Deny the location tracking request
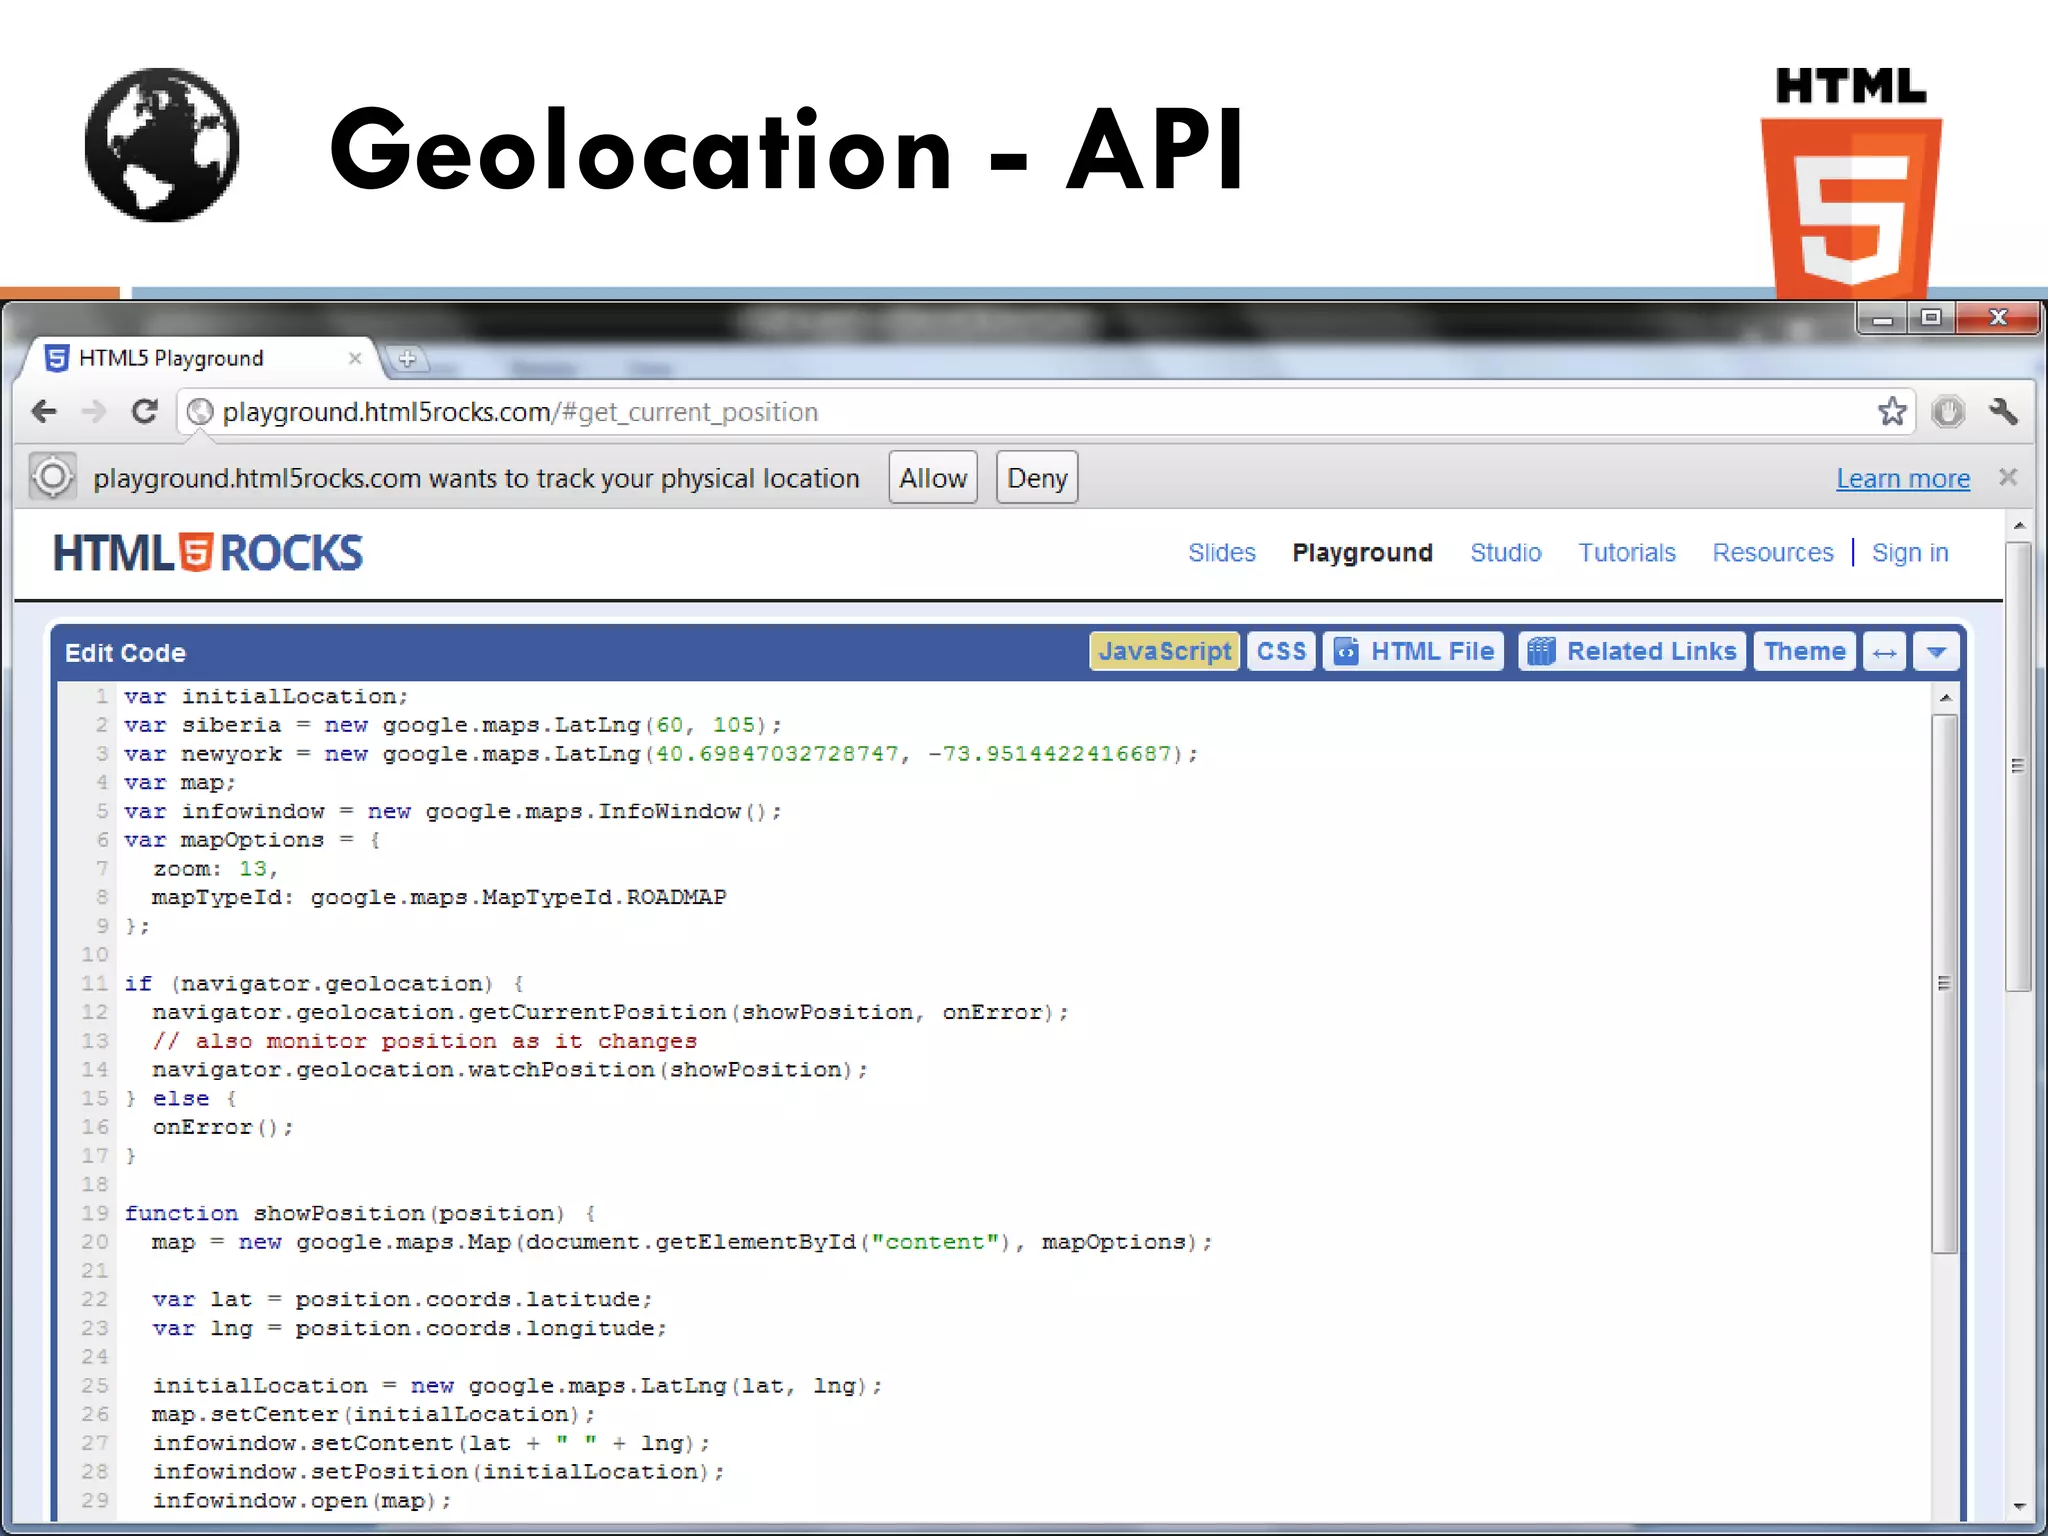The image size is (2048, 1536). click(x=1037, y=478)
